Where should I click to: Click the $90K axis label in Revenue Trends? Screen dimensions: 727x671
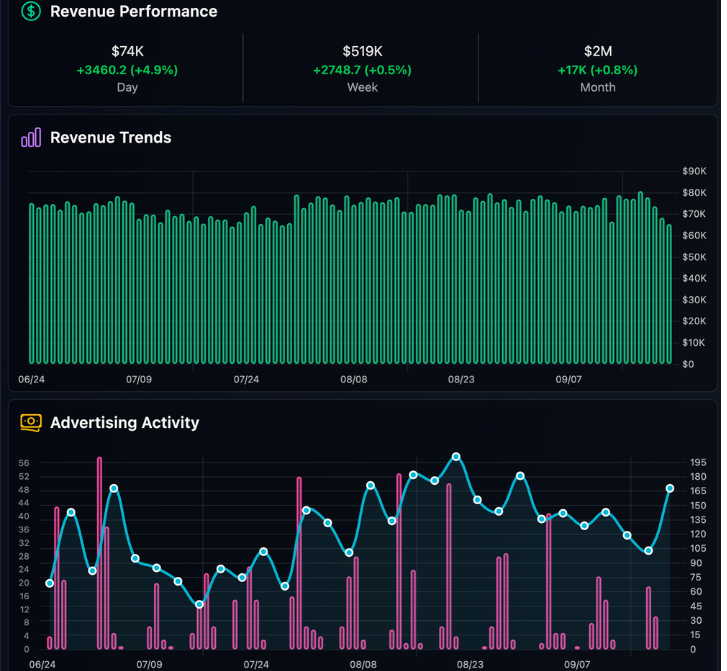point(694,171)
